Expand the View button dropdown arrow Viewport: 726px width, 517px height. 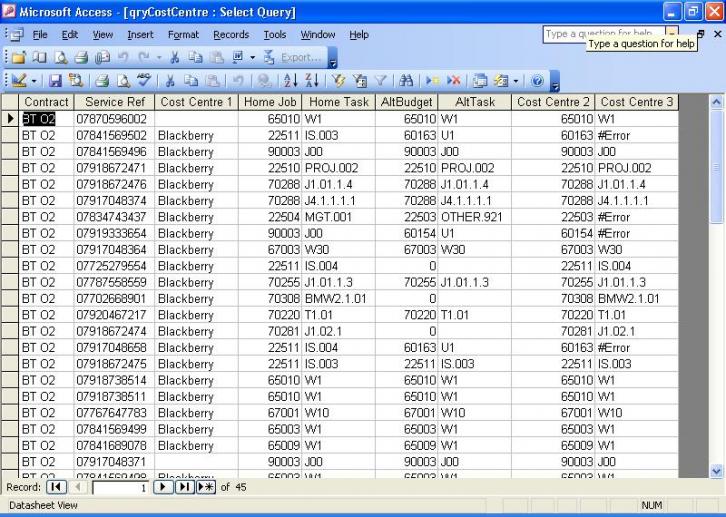34,81
